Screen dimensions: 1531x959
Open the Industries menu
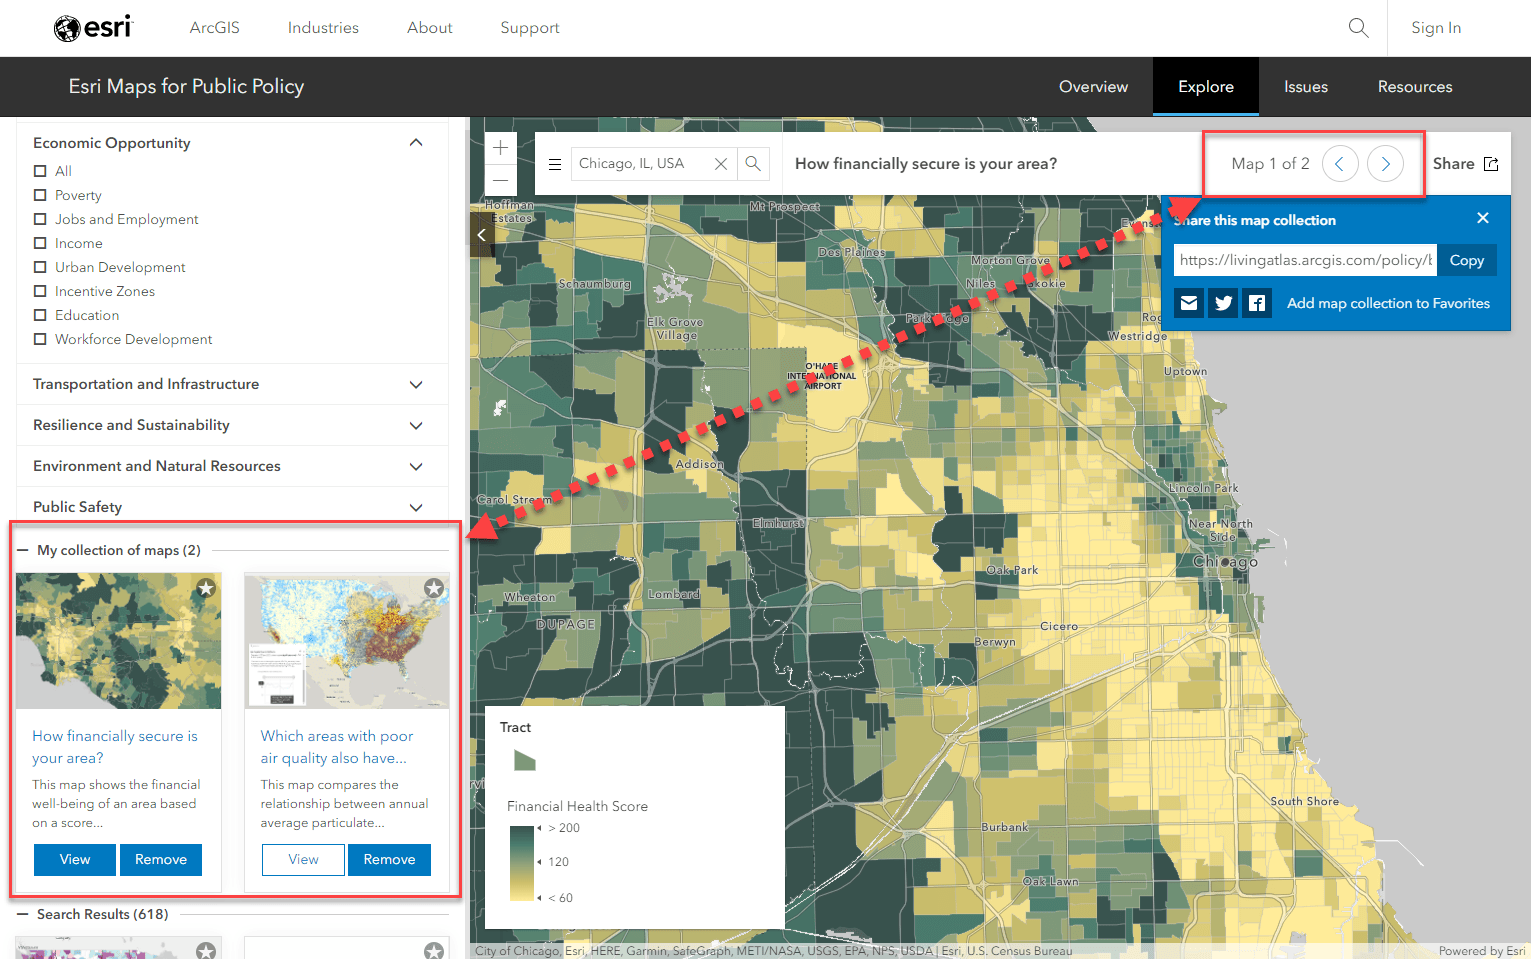coord(323,28)
